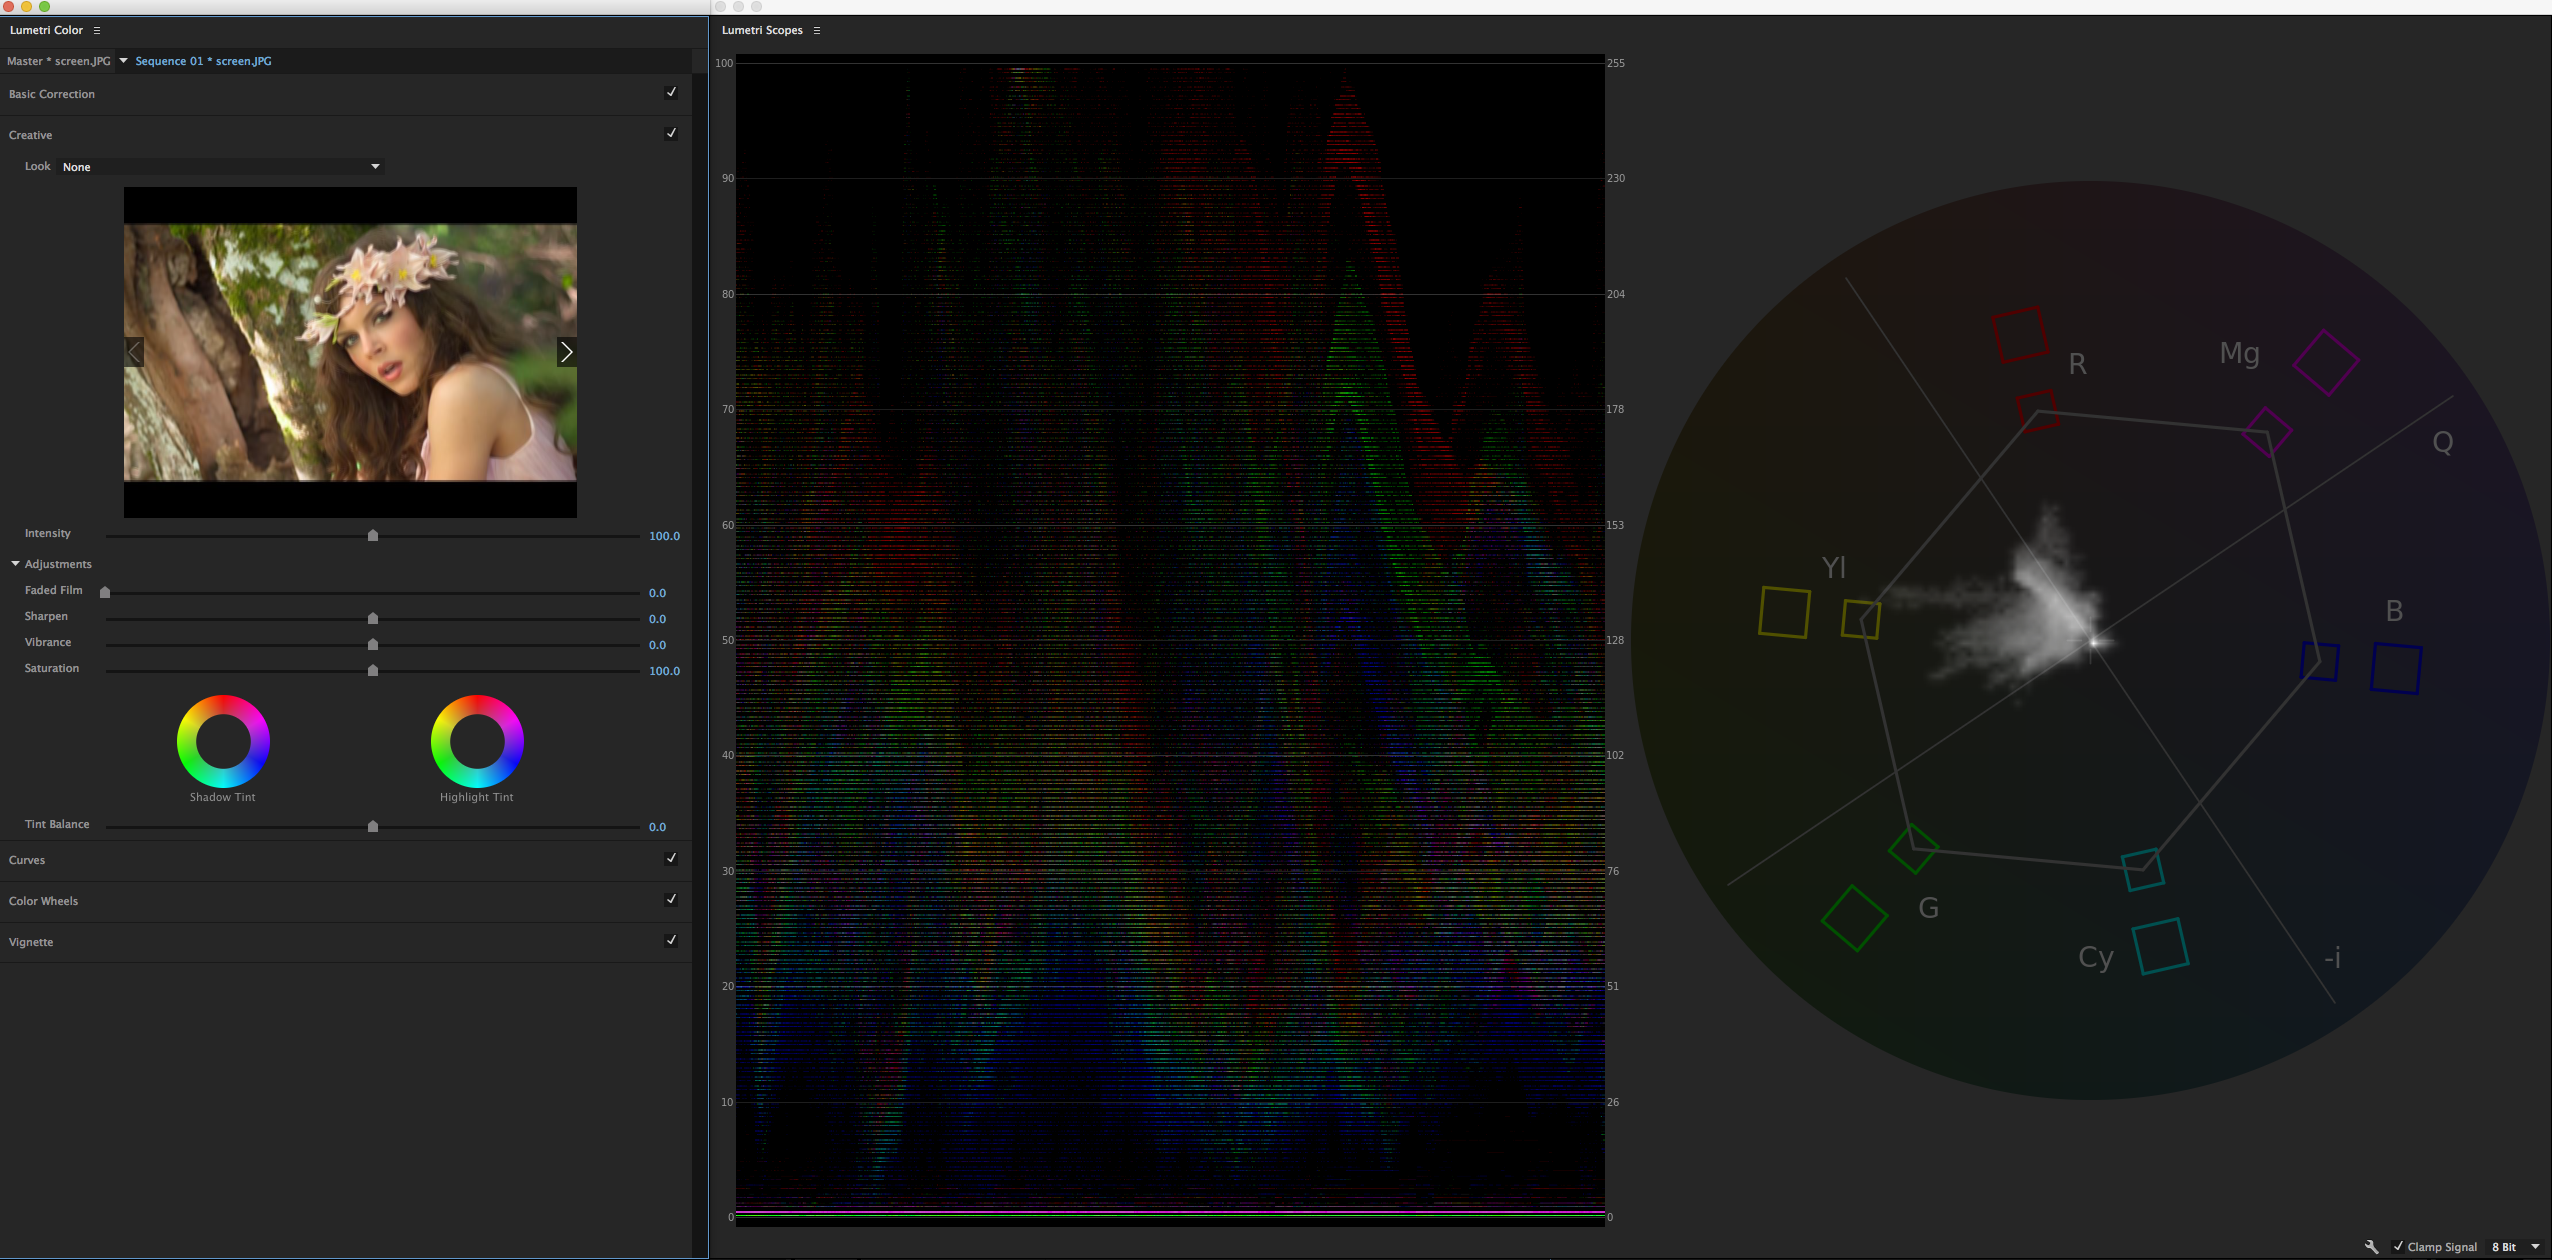Viewport: 2552px width, 1260px height.
Task: Select the Sequence 01 * screen.JPG tab
Action: coord(203,61)
